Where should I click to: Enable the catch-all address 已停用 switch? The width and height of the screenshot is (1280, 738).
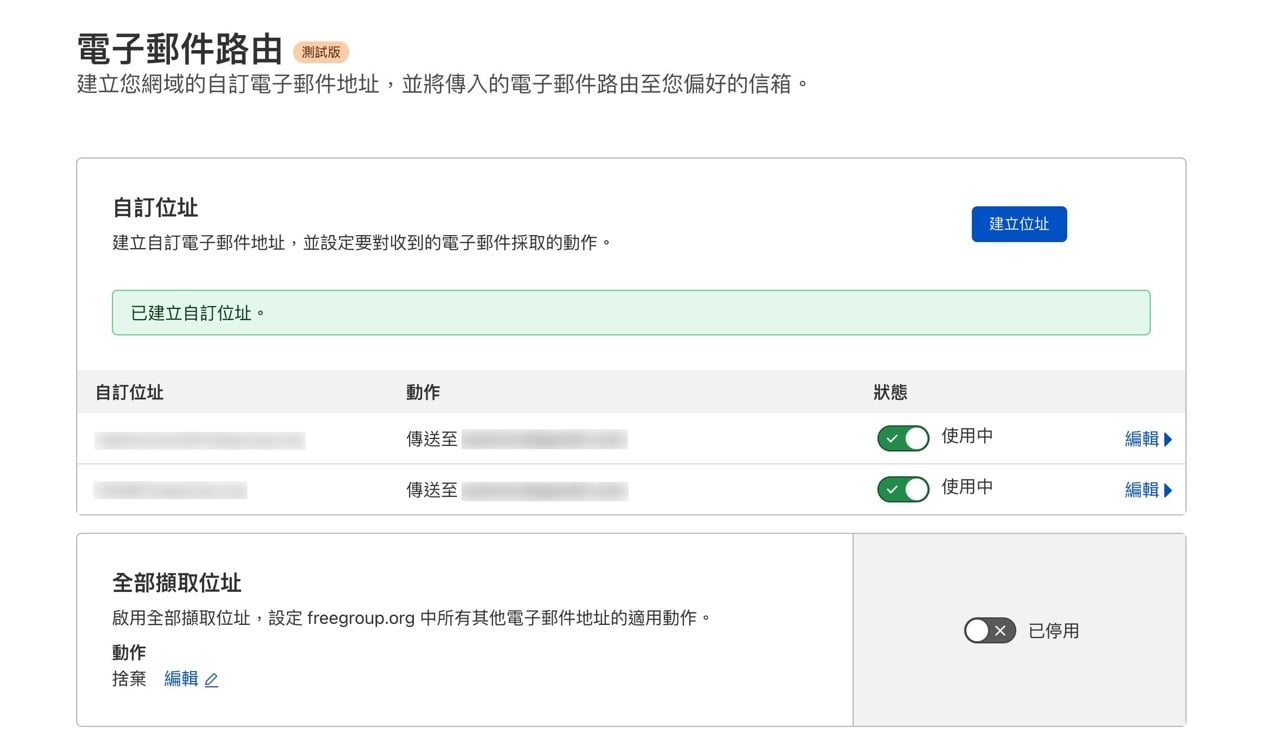pyautogui.click(x=990, y=630)
